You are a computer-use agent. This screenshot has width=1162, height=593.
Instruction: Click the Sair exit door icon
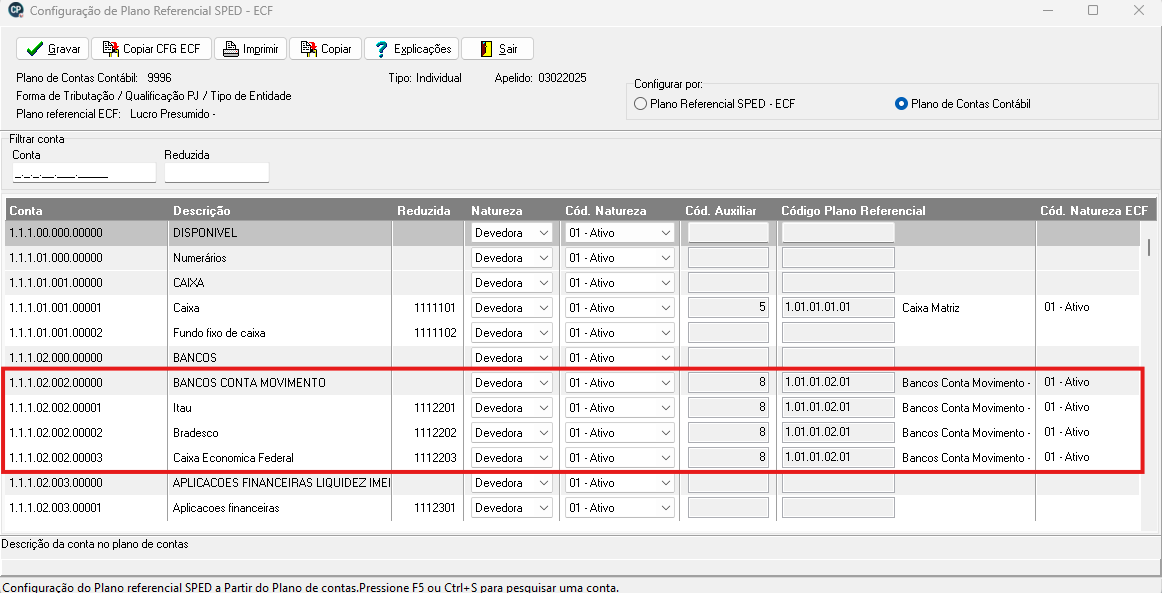click(x=487, y=49)
